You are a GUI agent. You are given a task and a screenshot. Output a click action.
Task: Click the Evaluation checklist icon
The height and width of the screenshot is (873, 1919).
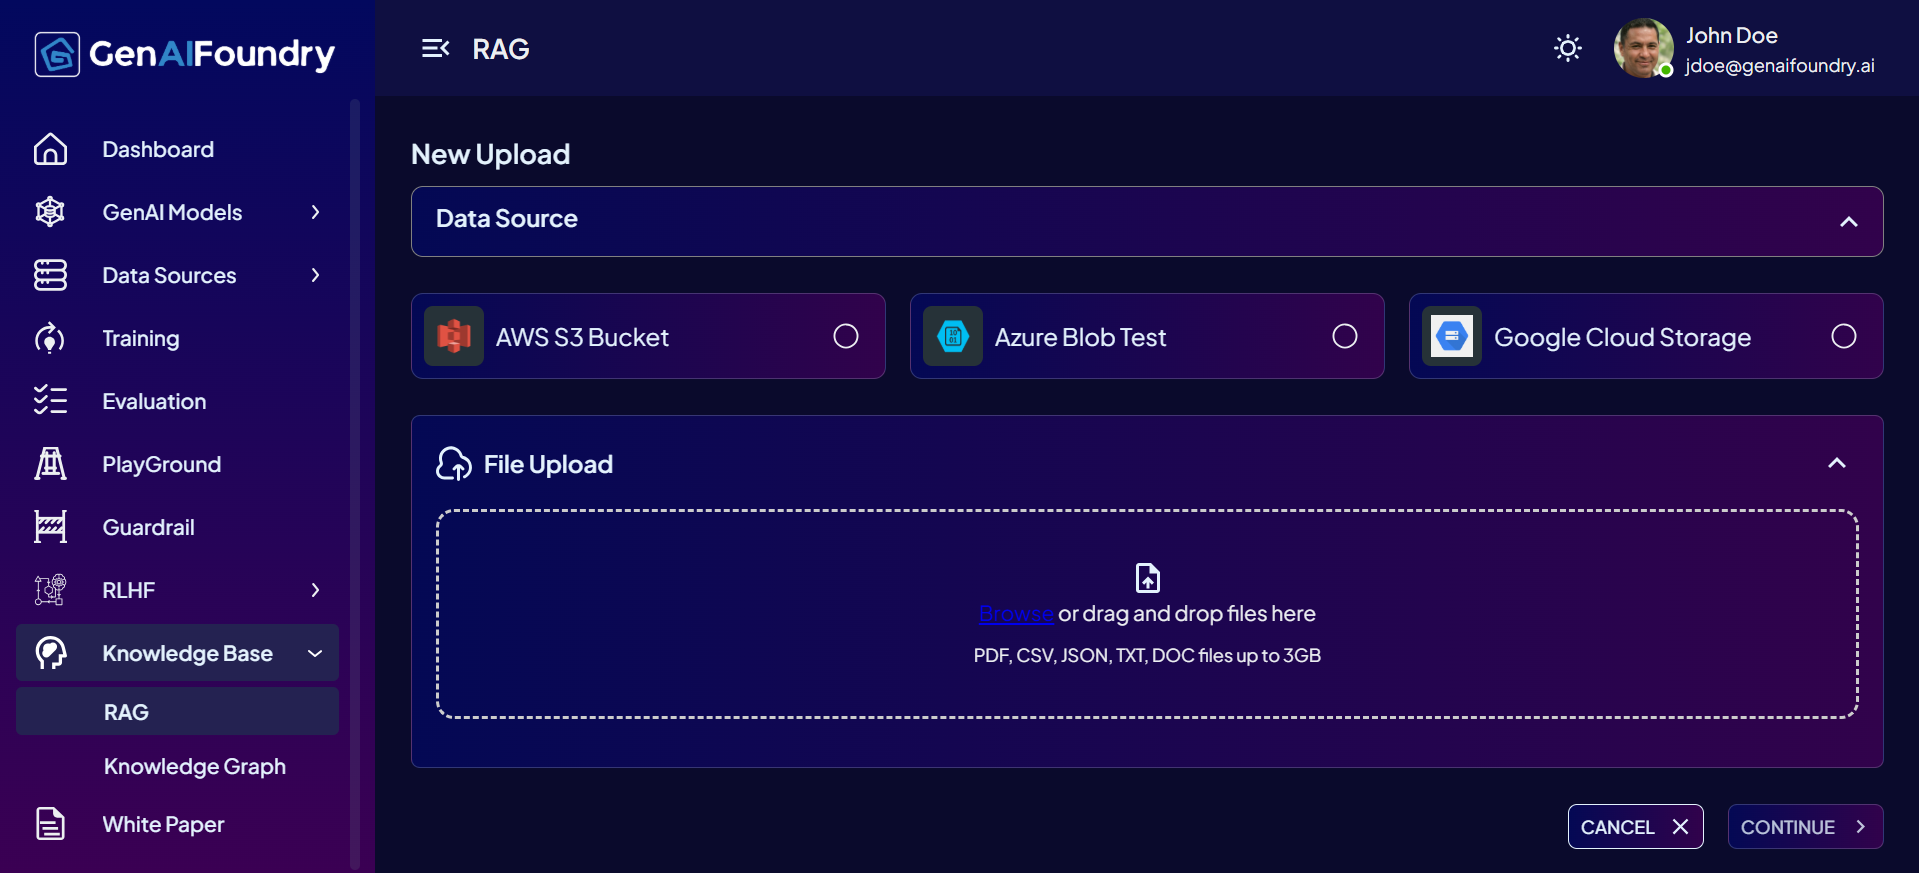point(50,401)
